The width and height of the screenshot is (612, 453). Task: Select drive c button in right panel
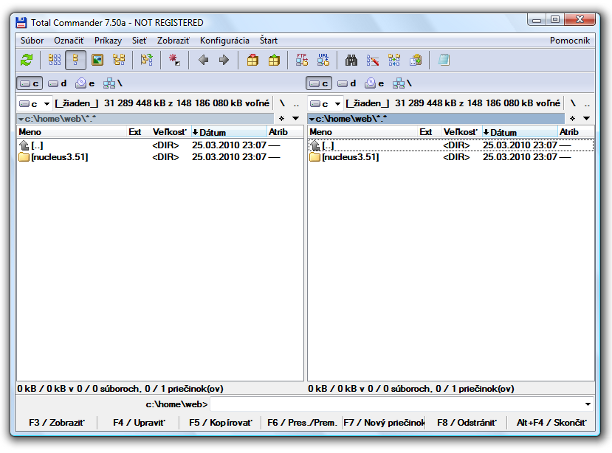(319, 83)
